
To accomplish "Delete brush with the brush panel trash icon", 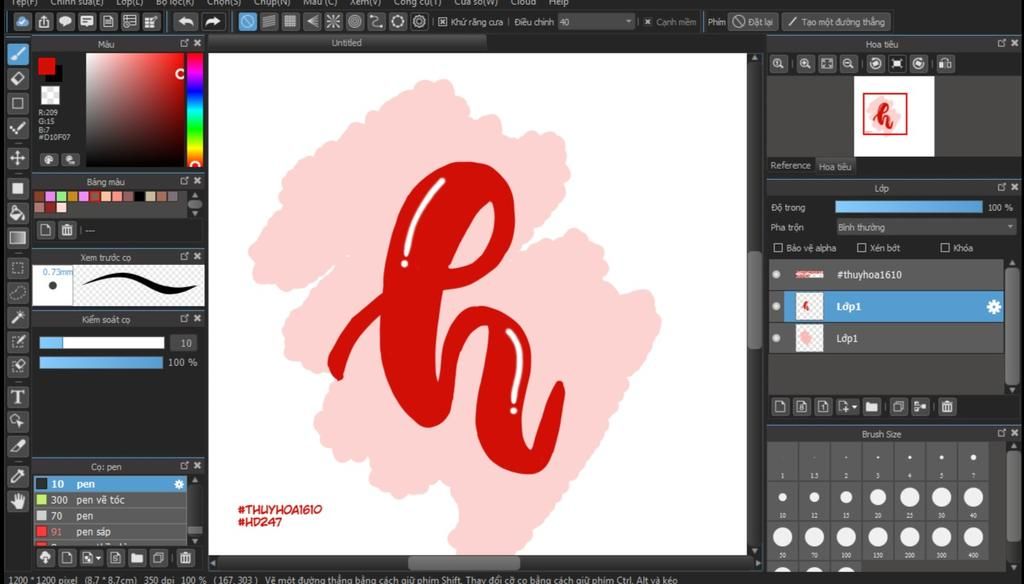I will 185,558.
